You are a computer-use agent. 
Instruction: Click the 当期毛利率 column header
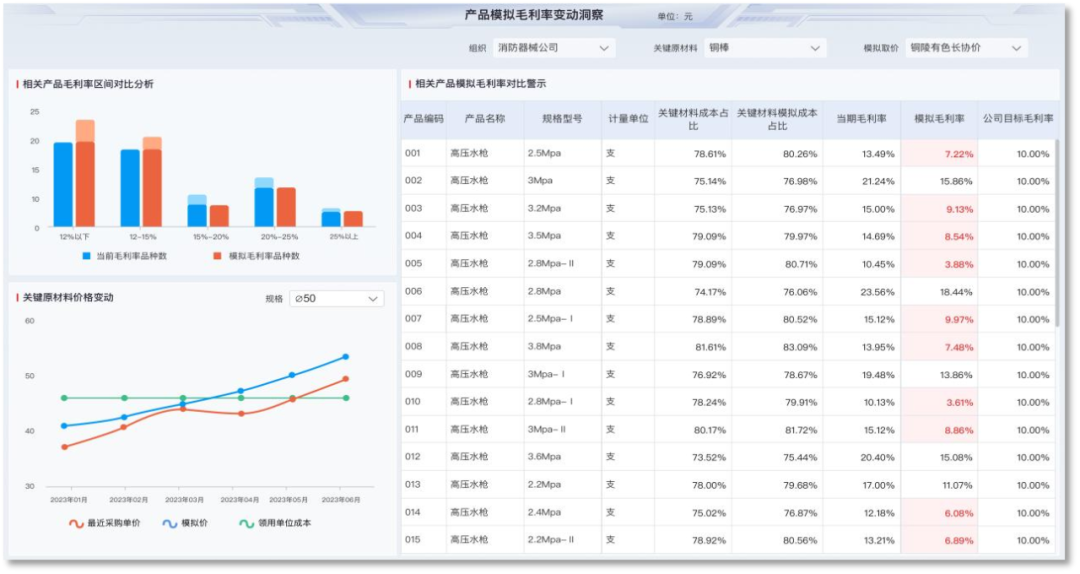pos(861,119)
